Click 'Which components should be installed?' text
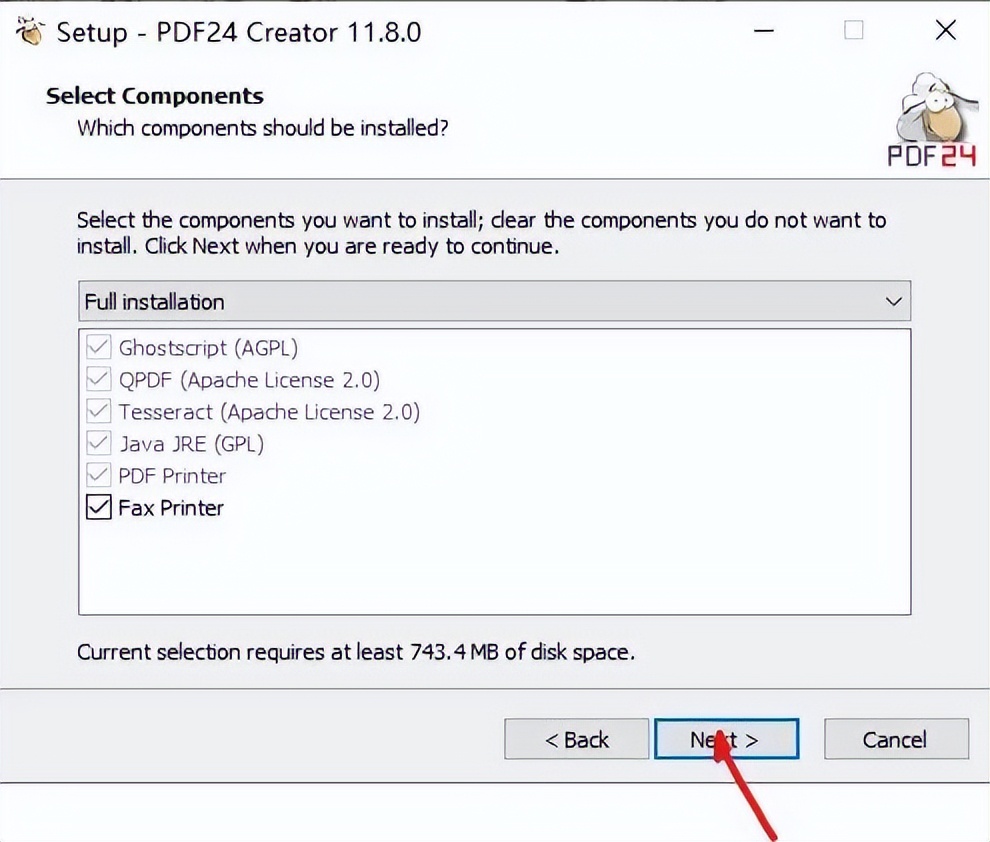Viewport: 990px width, 842px height. [263, 128]
